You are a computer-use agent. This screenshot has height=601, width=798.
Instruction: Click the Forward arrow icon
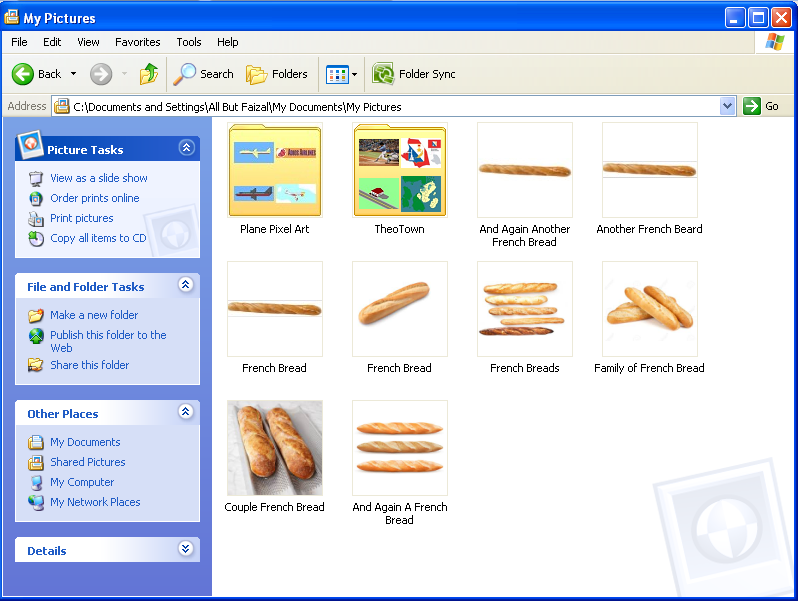tap(101, 74)
